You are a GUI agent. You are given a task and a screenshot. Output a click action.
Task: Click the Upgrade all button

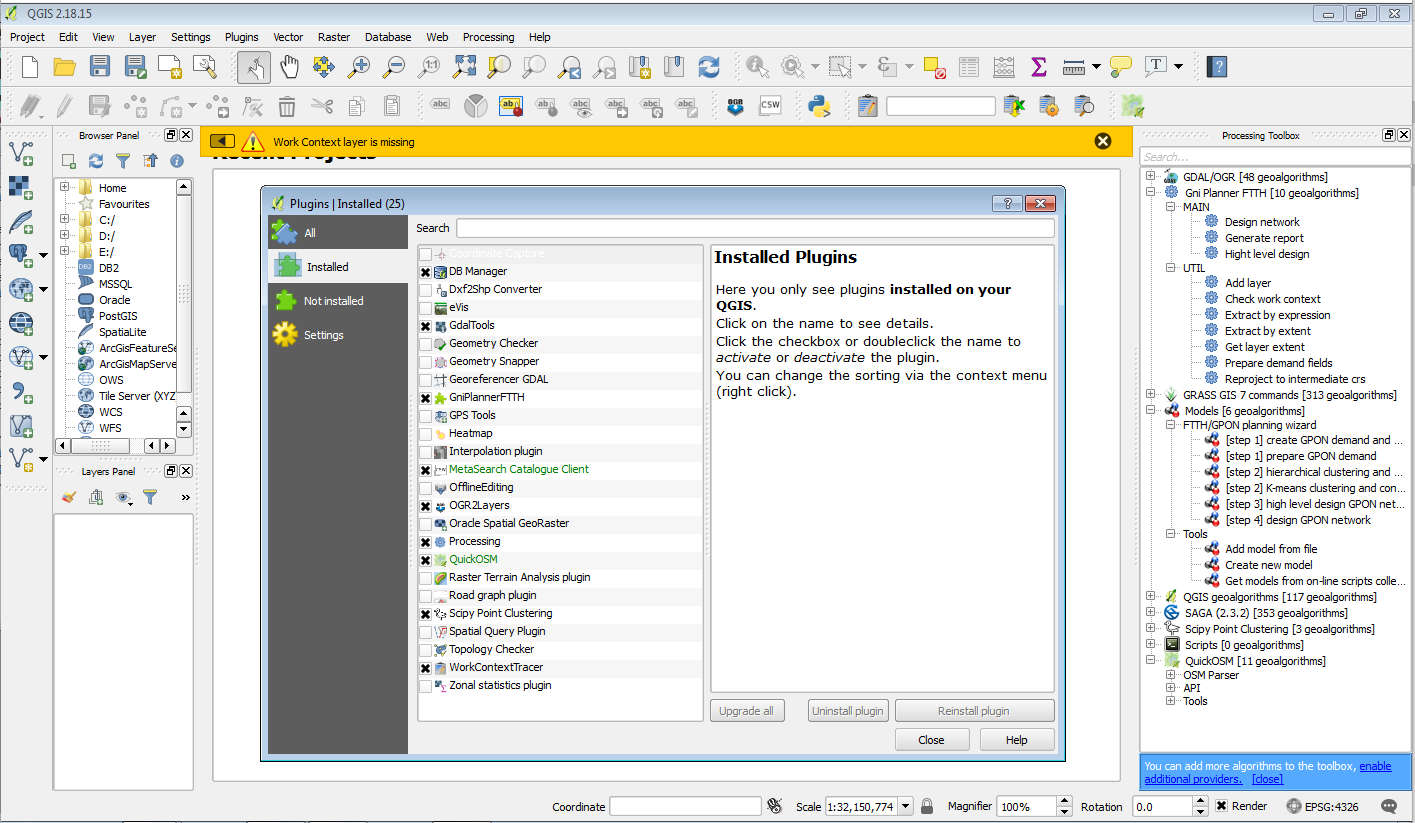[x=746, y=711]
